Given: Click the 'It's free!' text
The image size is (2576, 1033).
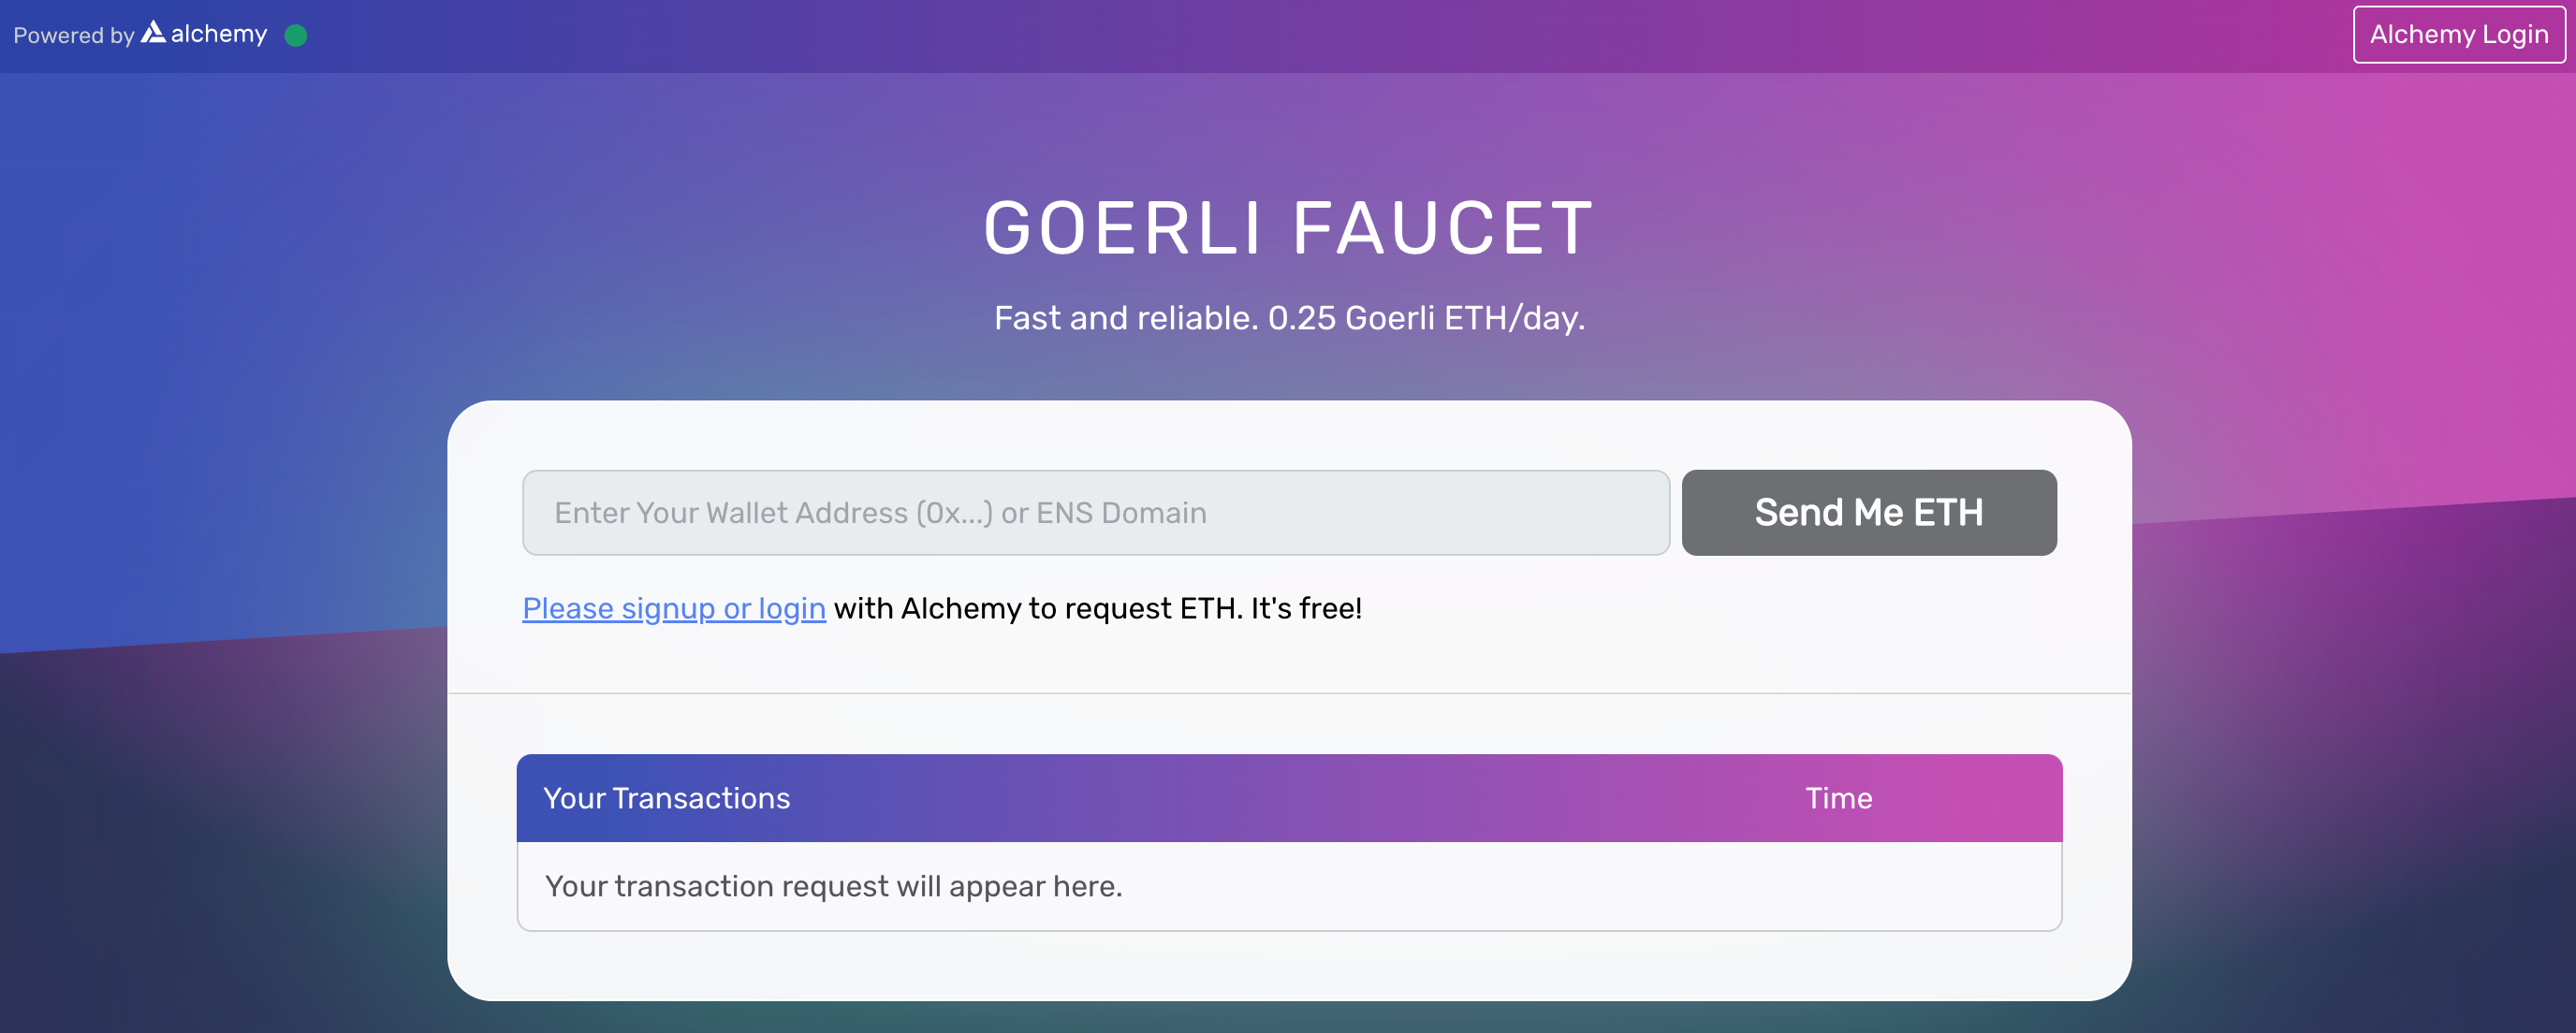Looking at the screenshot, I should pos(1306,608).
